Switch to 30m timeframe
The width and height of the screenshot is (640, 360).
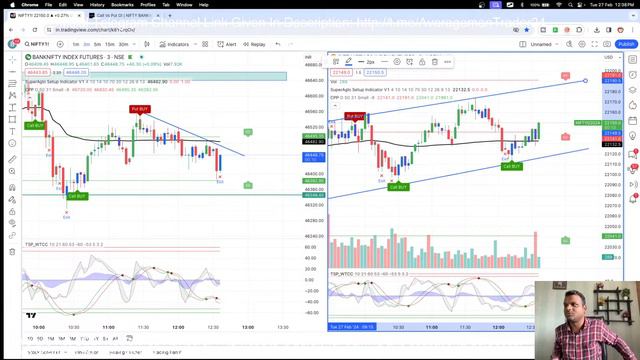[123, 44]
